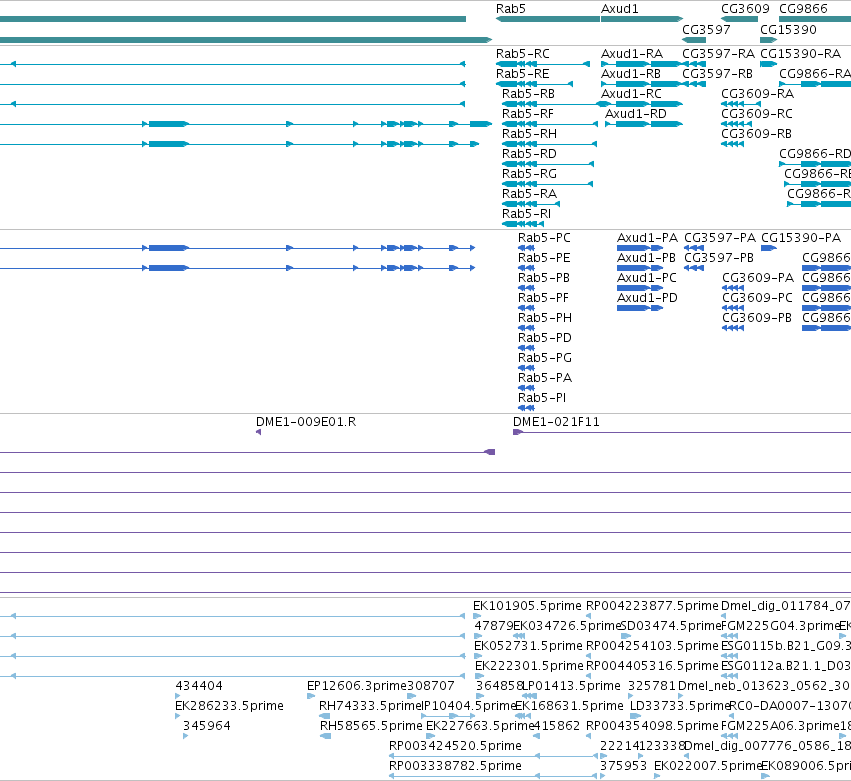The width and height of the screenshot is (851, 781).
Task: Select transcript Rab5-RC
Action: [523, 54]
